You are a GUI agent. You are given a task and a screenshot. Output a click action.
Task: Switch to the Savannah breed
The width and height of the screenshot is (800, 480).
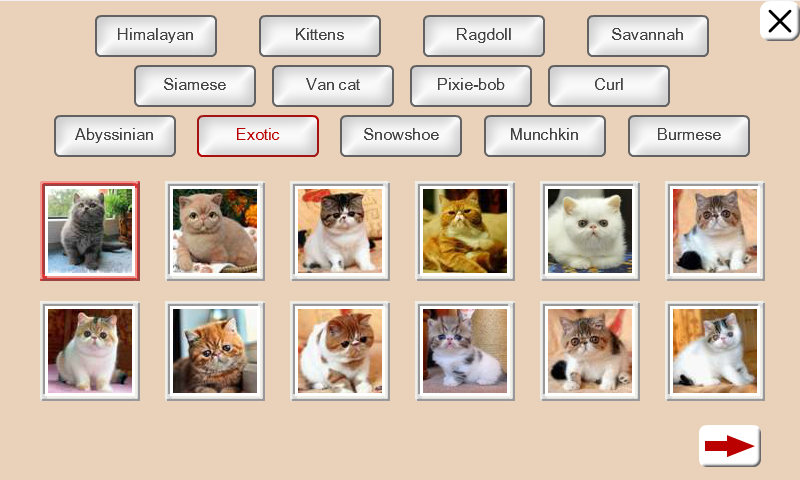pyautogui.click(x=647, y=35)
